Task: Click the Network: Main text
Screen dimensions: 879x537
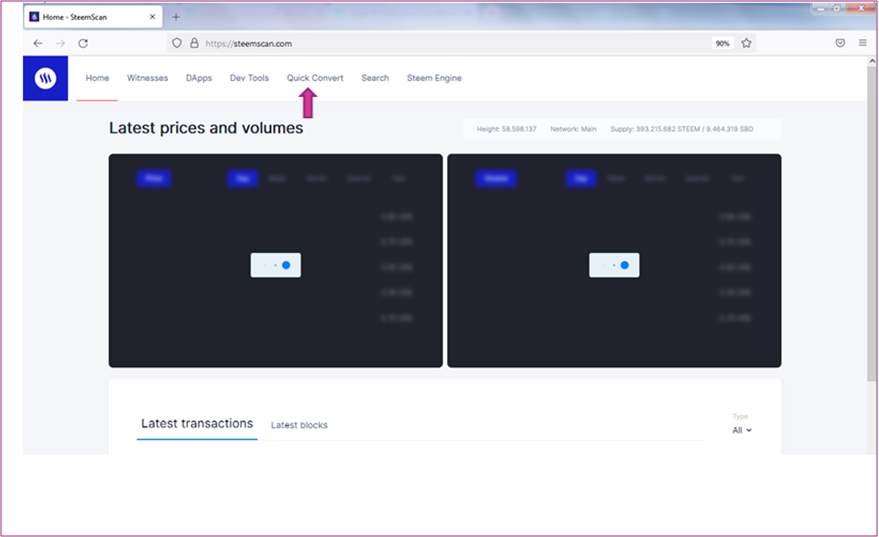Action: coord(573,129)
